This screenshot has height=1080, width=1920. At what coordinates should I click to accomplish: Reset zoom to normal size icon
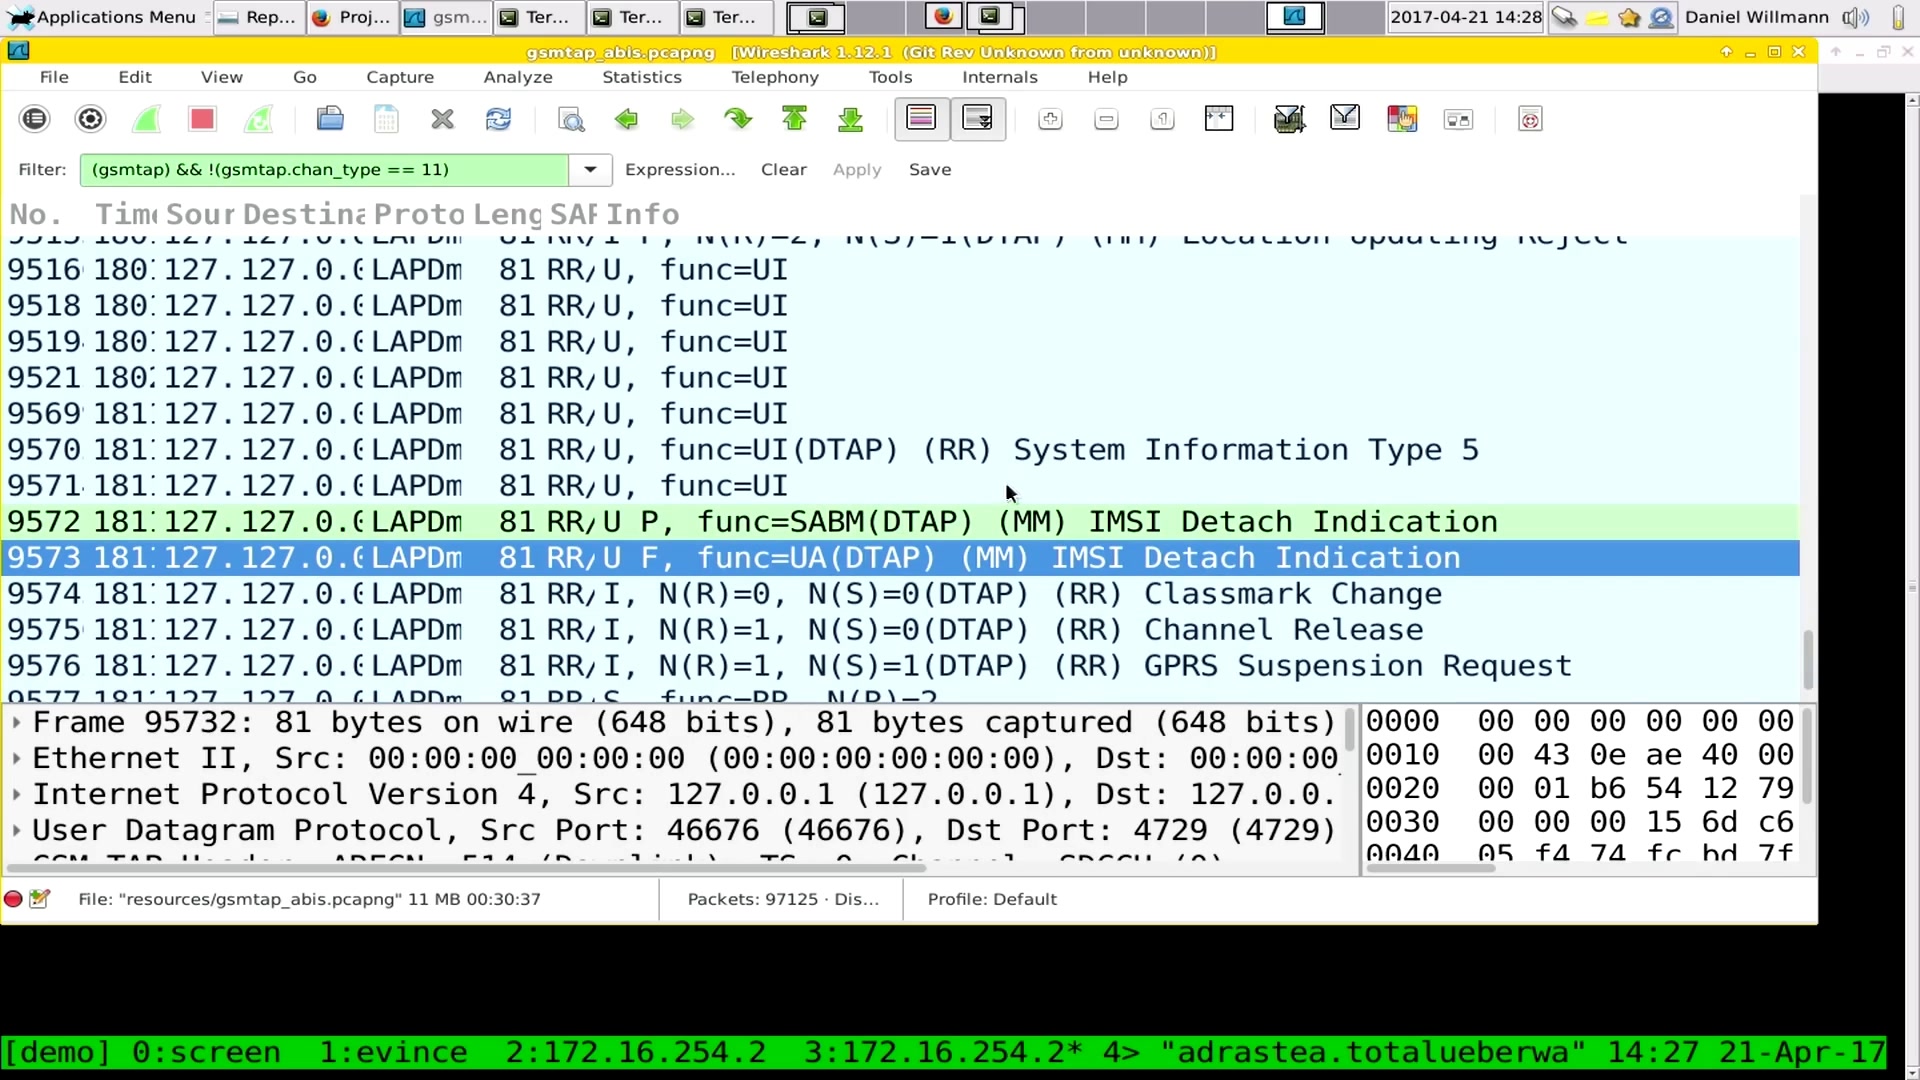point(1162,120)
